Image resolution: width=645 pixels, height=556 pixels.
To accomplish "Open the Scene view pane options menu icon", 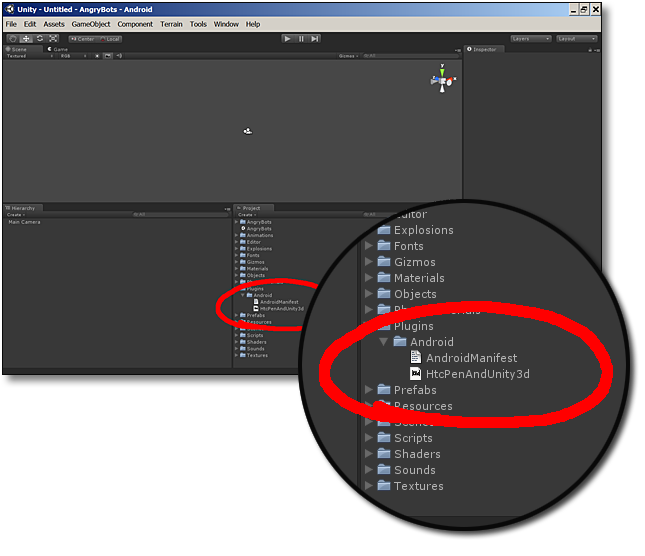I will (x=458, y=50).
